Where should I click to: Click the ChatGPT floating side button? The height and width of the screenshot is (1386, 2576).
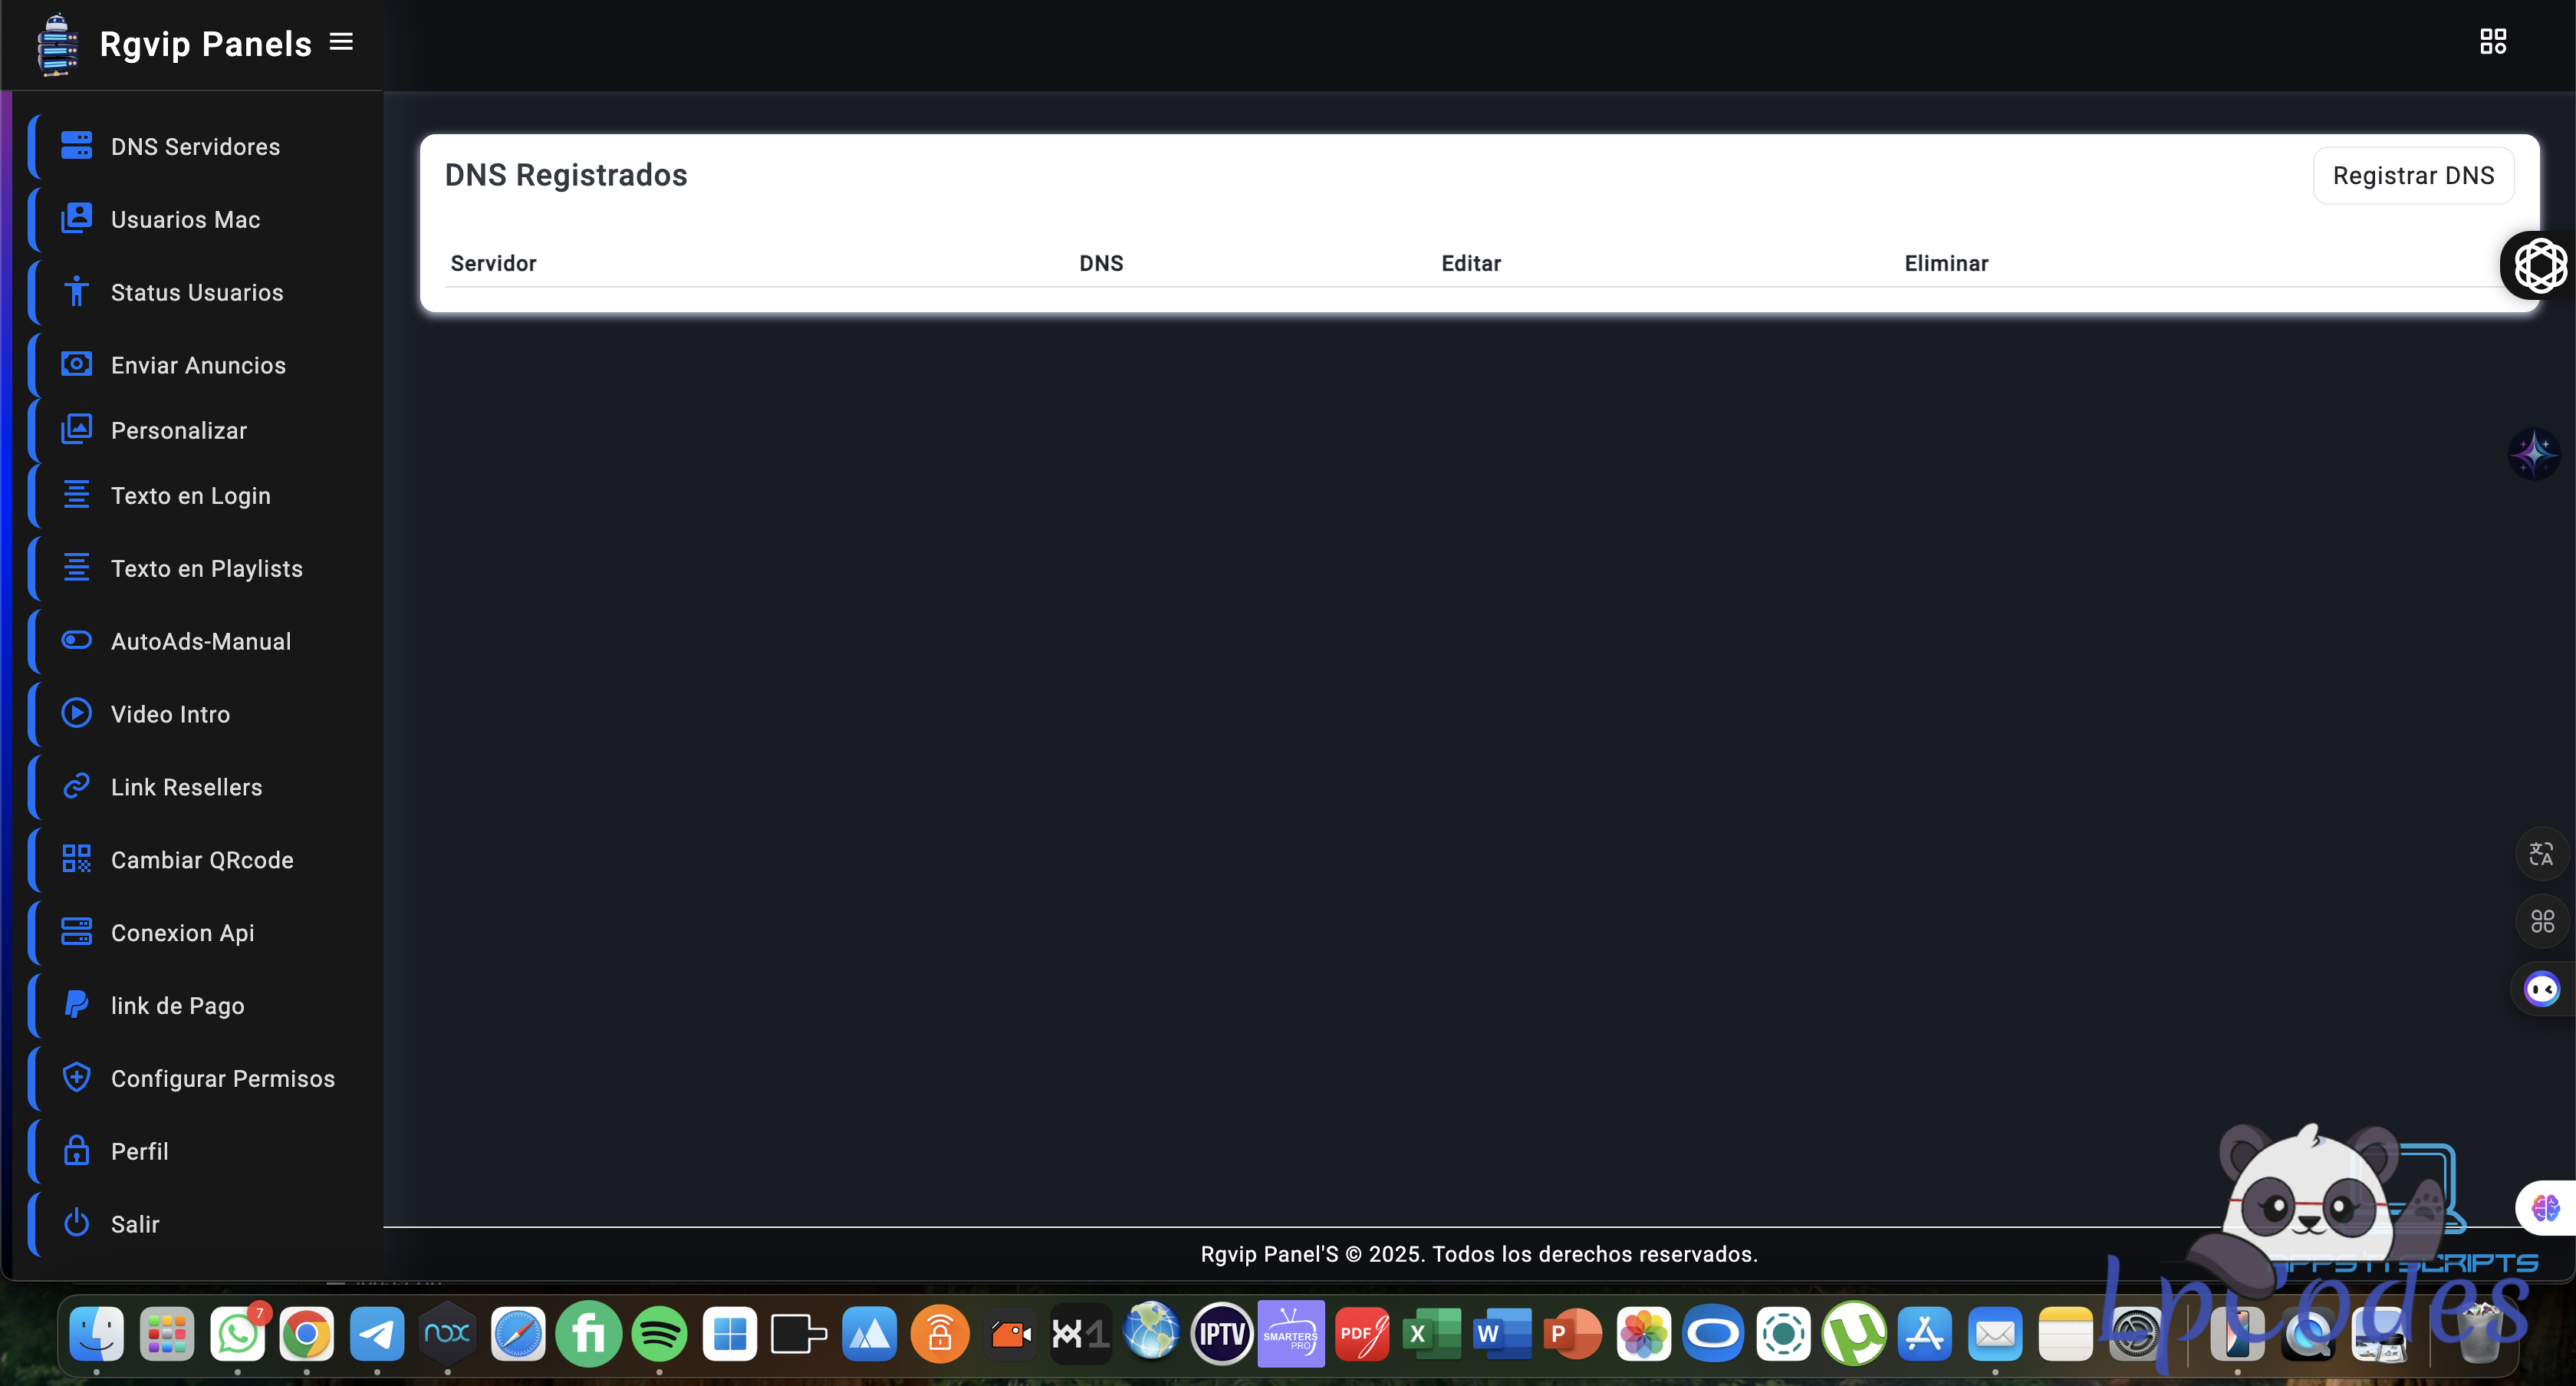2540,265
